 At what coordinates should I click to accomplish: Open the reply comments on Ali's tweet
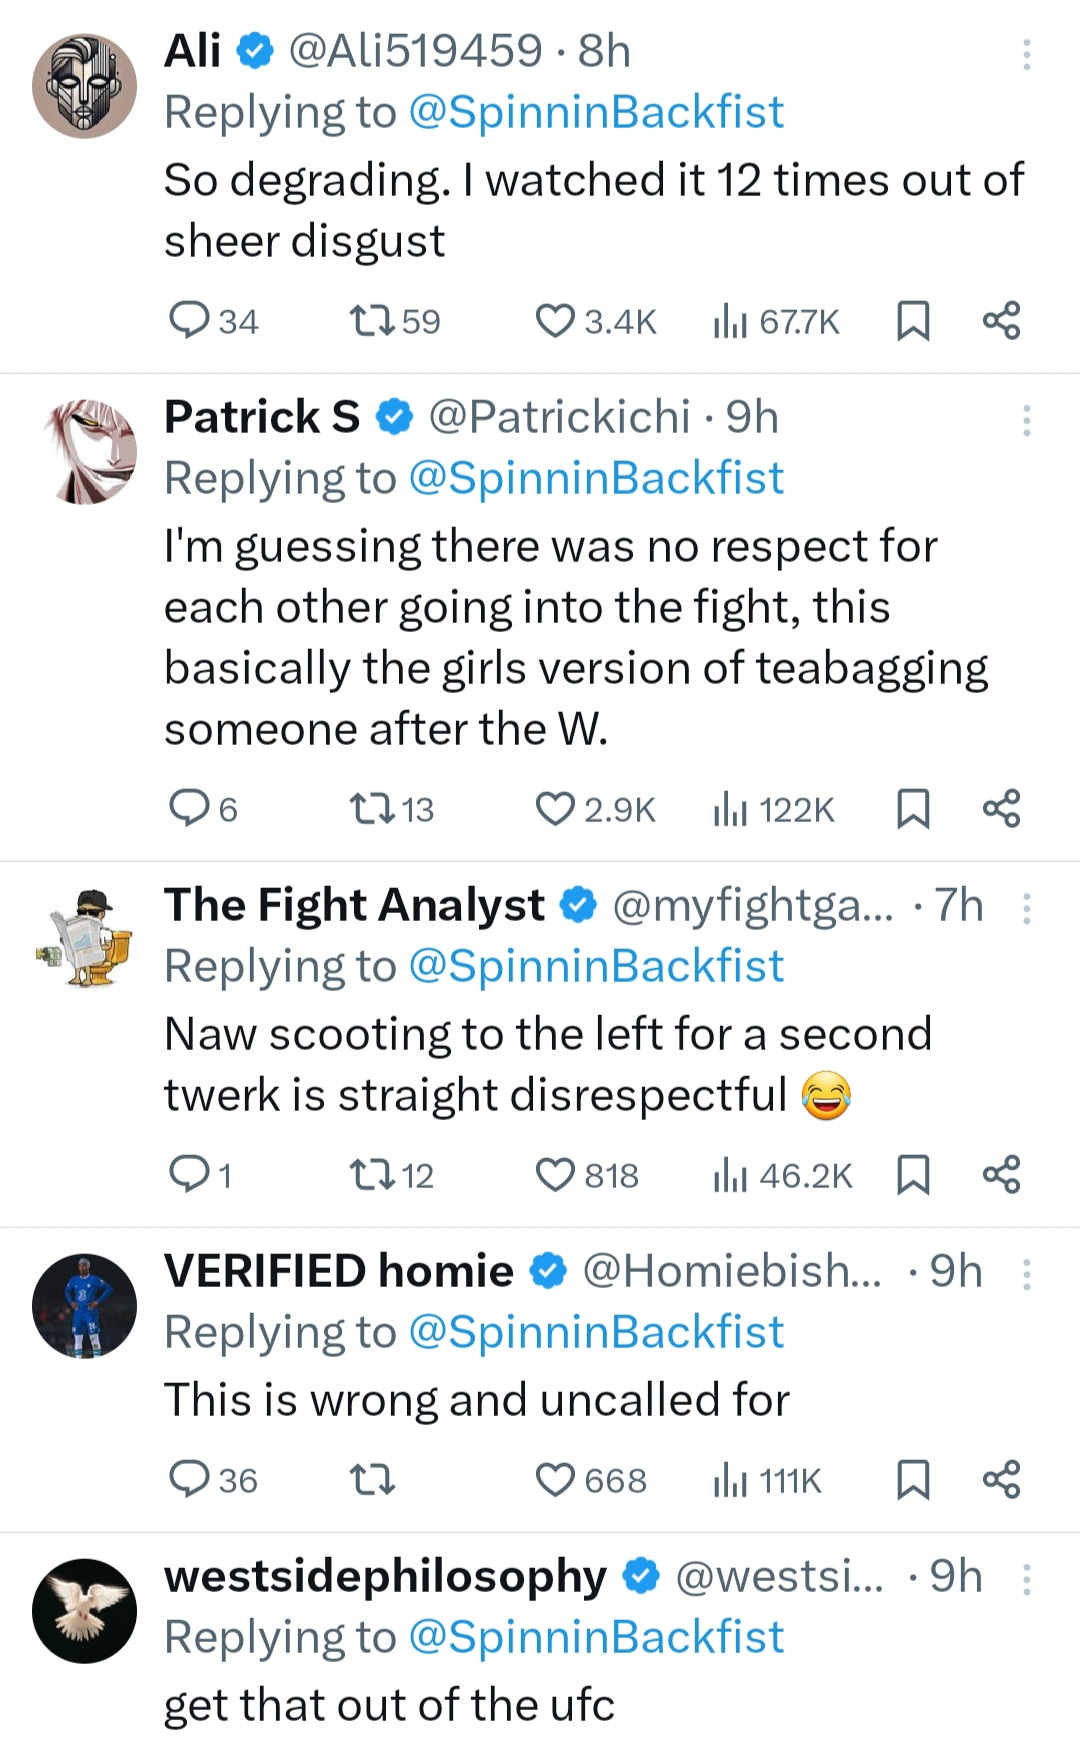(x=188, y=321)
